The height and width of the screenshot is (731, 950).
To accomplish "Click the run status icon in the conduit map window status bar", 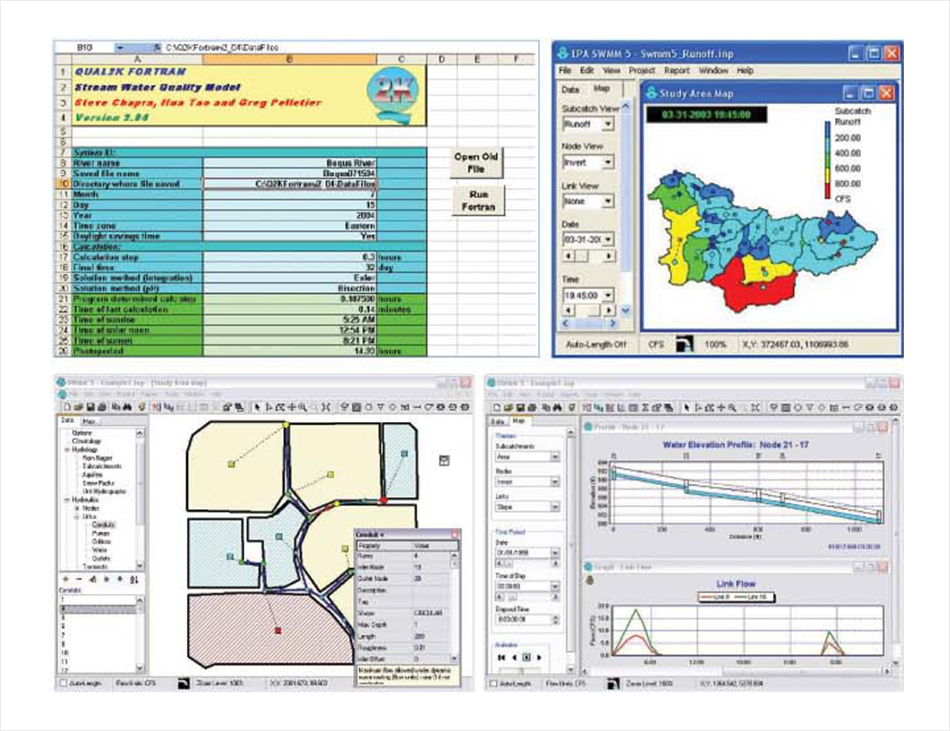I will pos(184,683).
